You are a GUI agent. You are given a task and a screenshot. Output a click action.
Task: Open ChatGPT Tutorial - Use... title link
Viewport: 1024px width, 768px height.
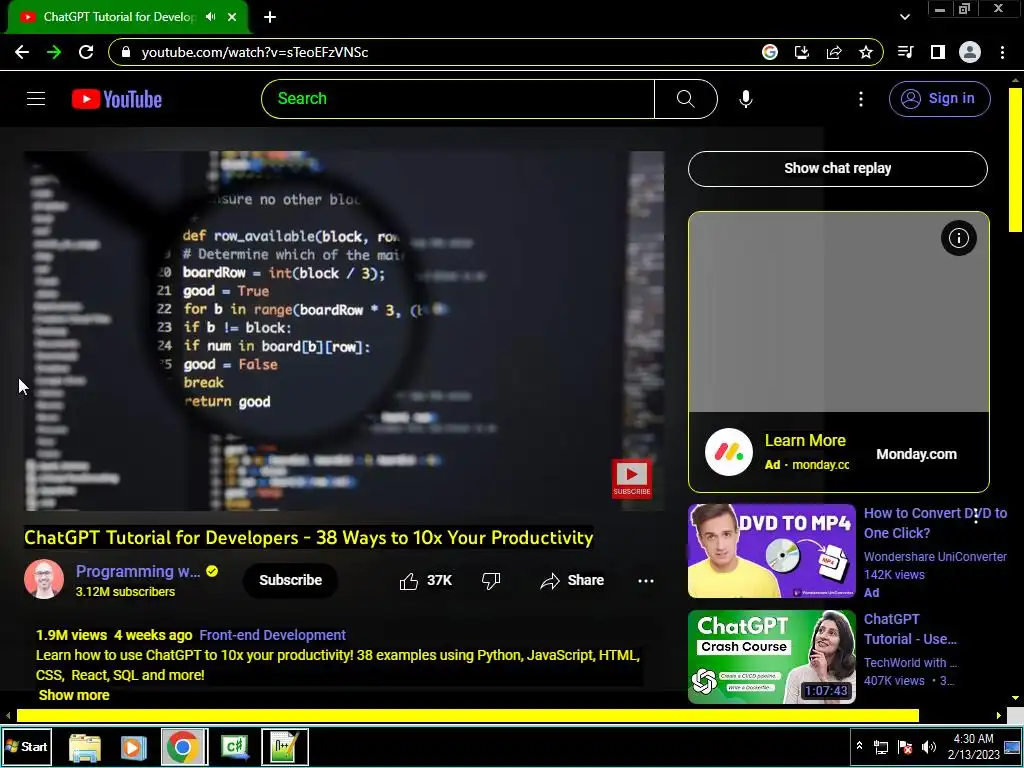(910, 629)
